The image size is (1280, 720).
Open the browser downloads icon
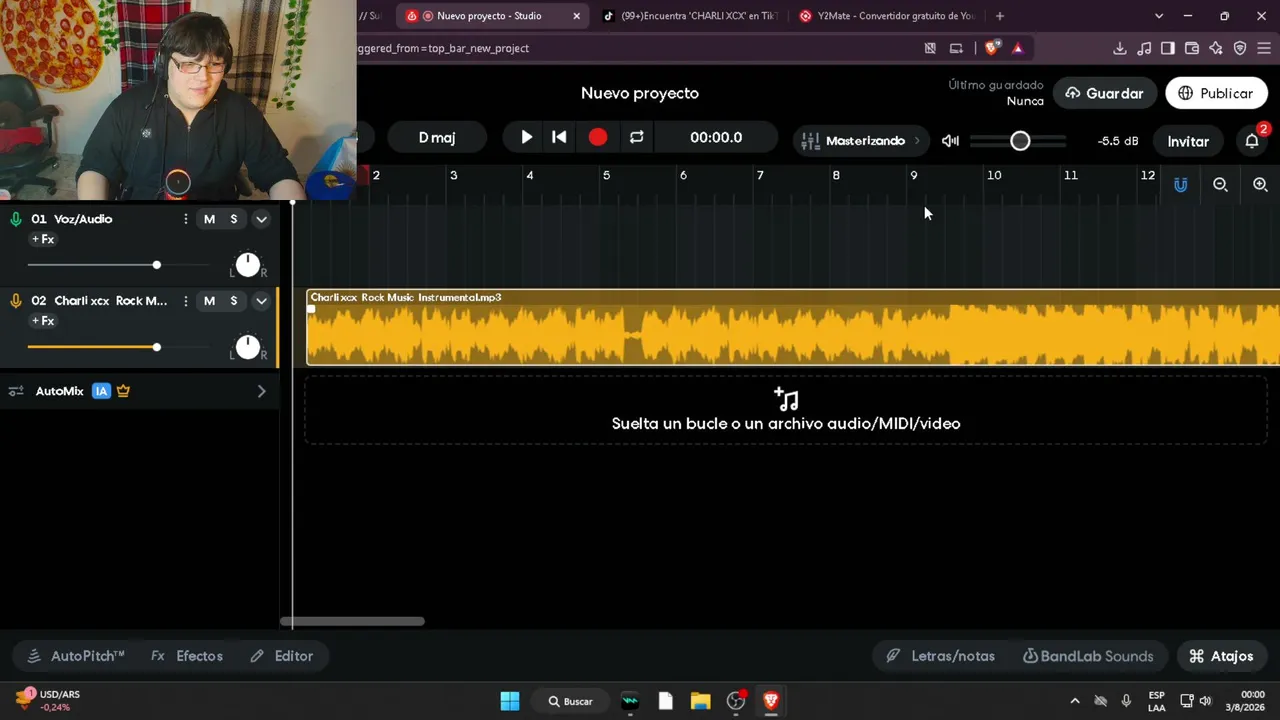tap(1120, 48)
